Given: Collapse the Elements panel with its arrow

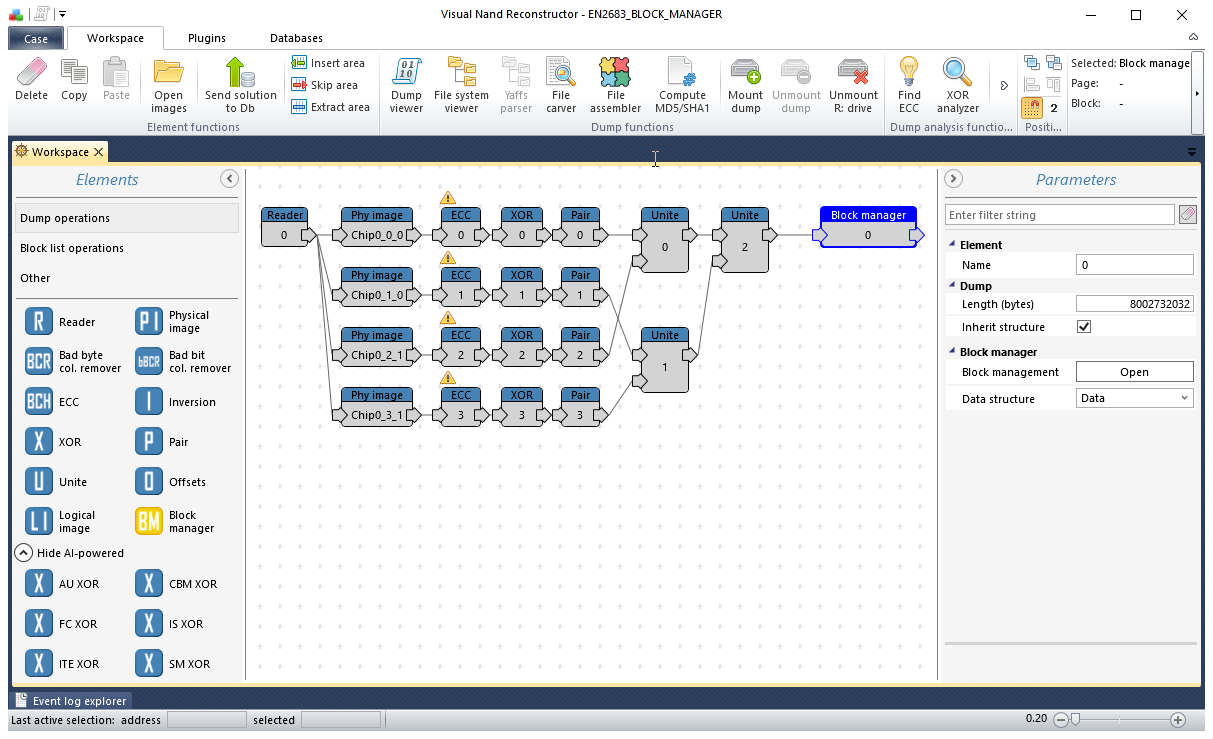Looking at the screenshot, I should 229,179.
